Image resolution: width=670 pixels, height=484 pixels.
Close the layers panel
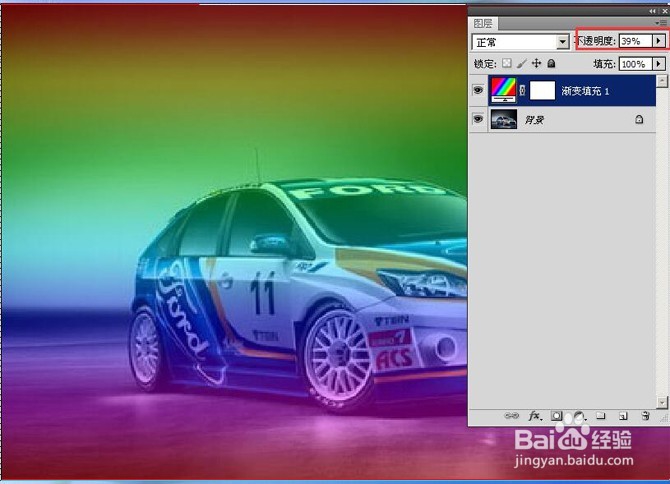(665, 11)
